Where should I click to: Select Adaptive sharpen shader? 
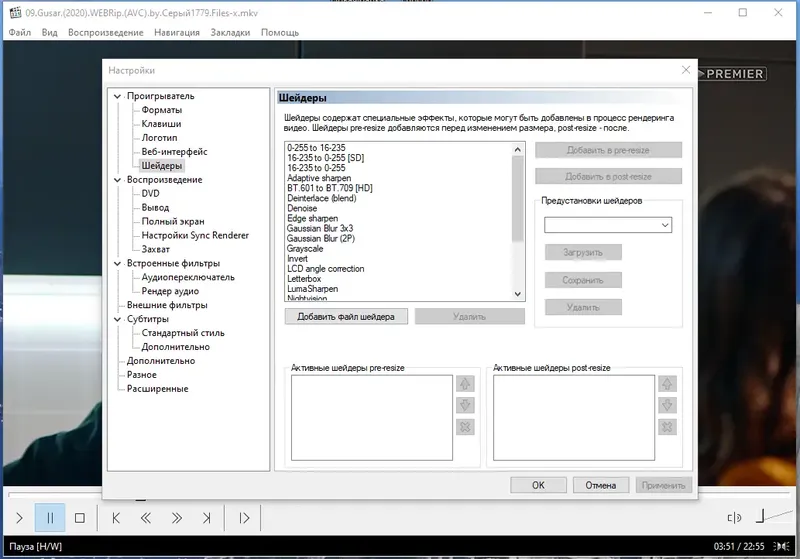pos(319,178)
